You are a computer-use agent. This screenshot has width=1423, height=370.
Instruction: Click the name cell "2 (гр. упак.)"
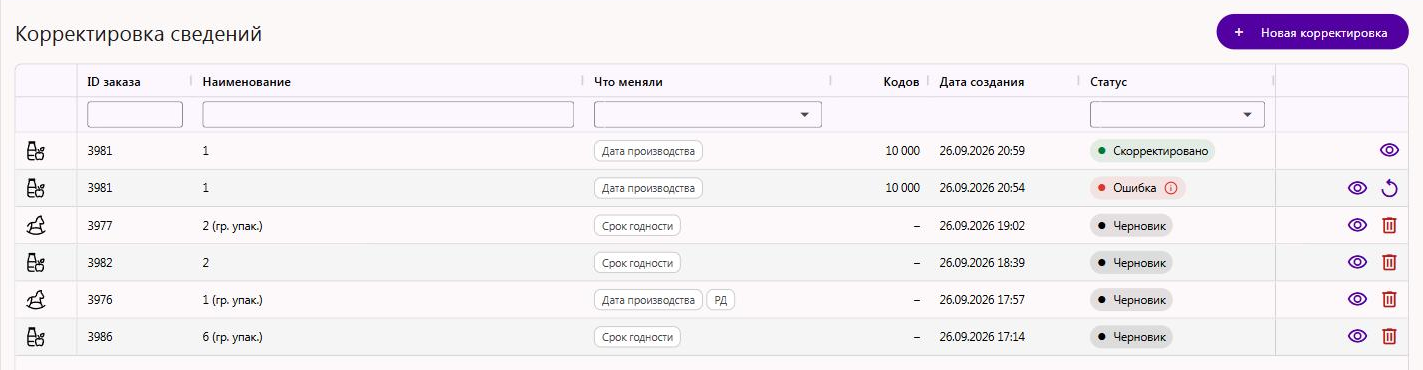(232, 225)
